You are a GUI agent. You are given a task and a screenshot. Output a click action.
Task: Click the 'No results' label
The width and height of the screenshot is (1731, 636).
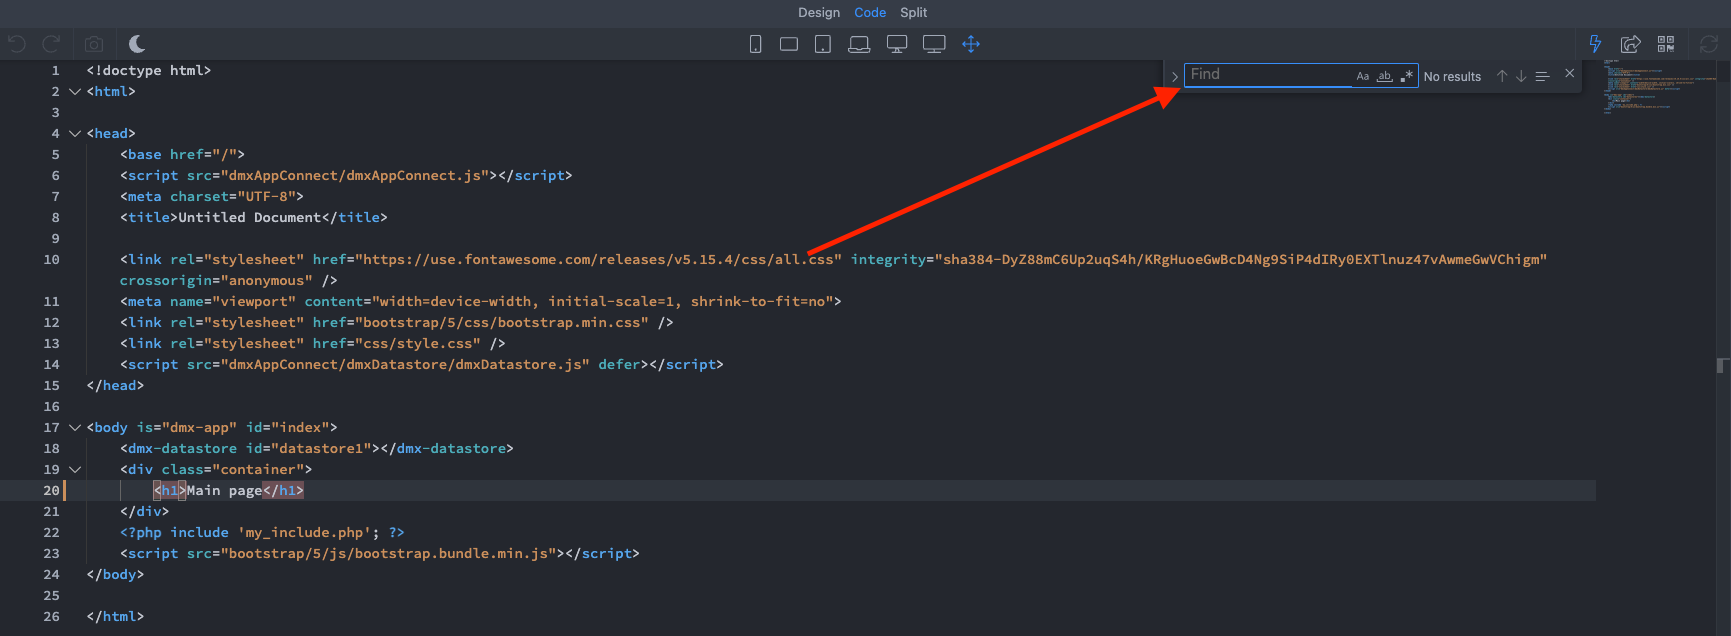pos(1452,77)
